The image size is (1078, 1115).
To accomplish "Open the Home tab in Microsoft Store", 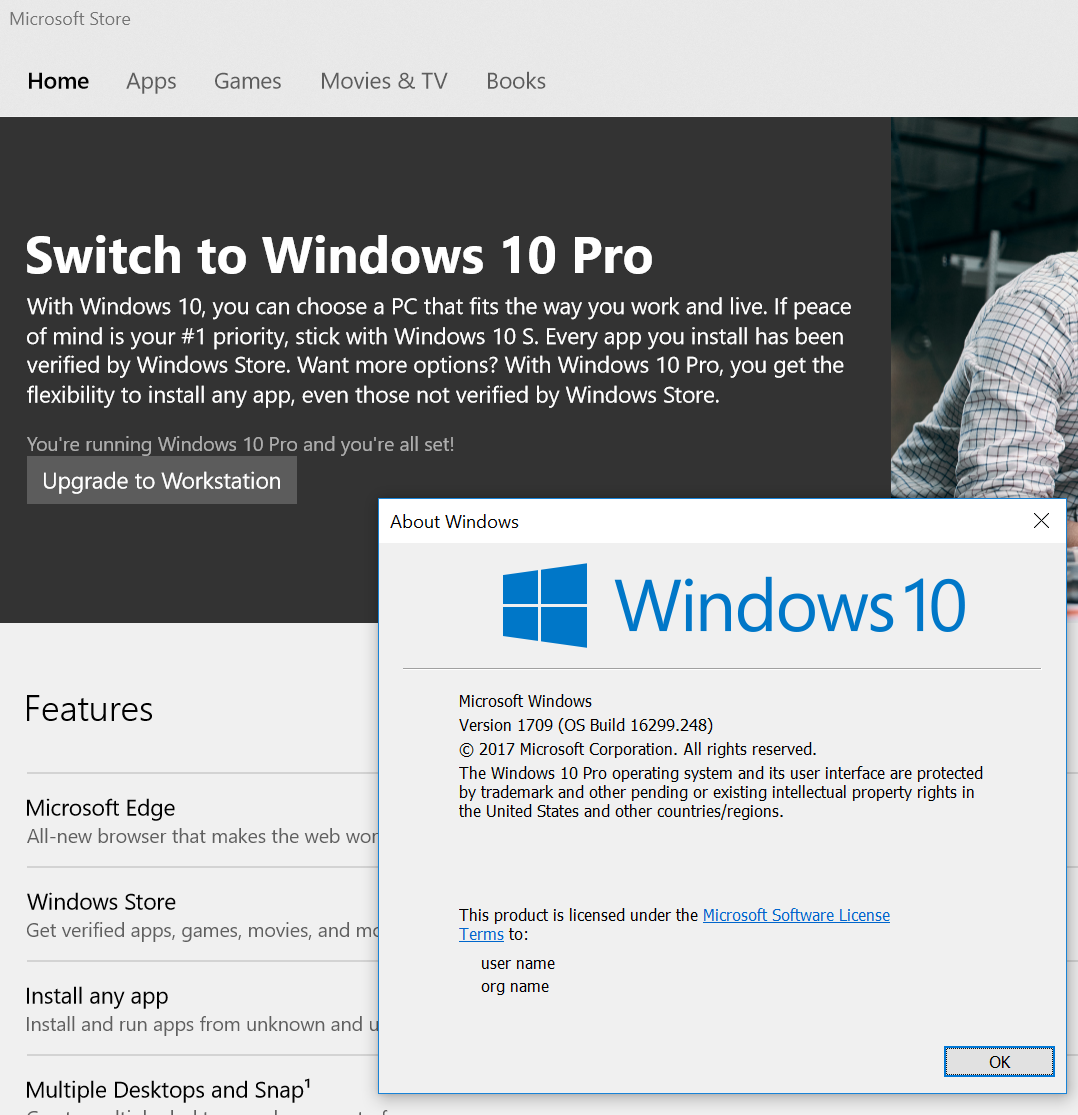I will (x=58, y=81).
